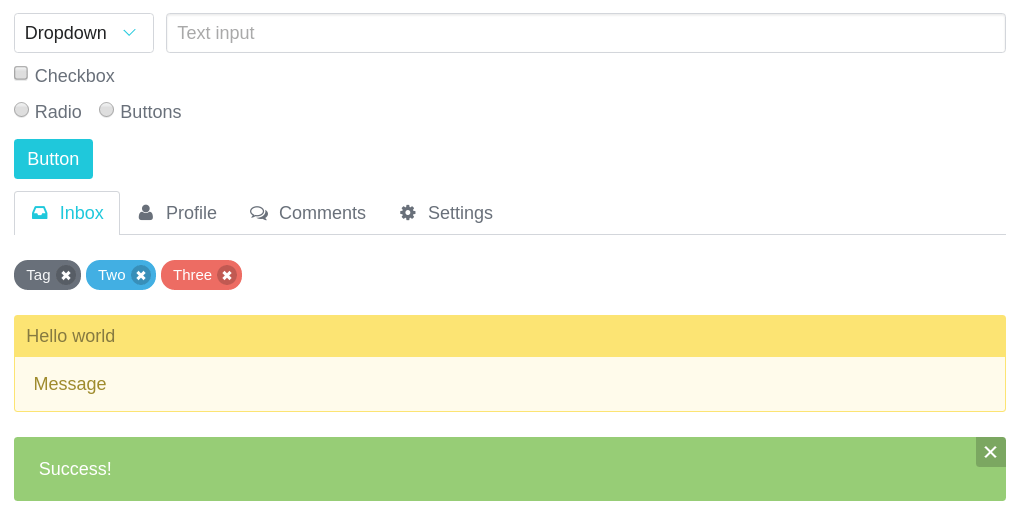Delete the red Three tag
Viewport: 1022px width, 520px height.
[x=227, y=276]
